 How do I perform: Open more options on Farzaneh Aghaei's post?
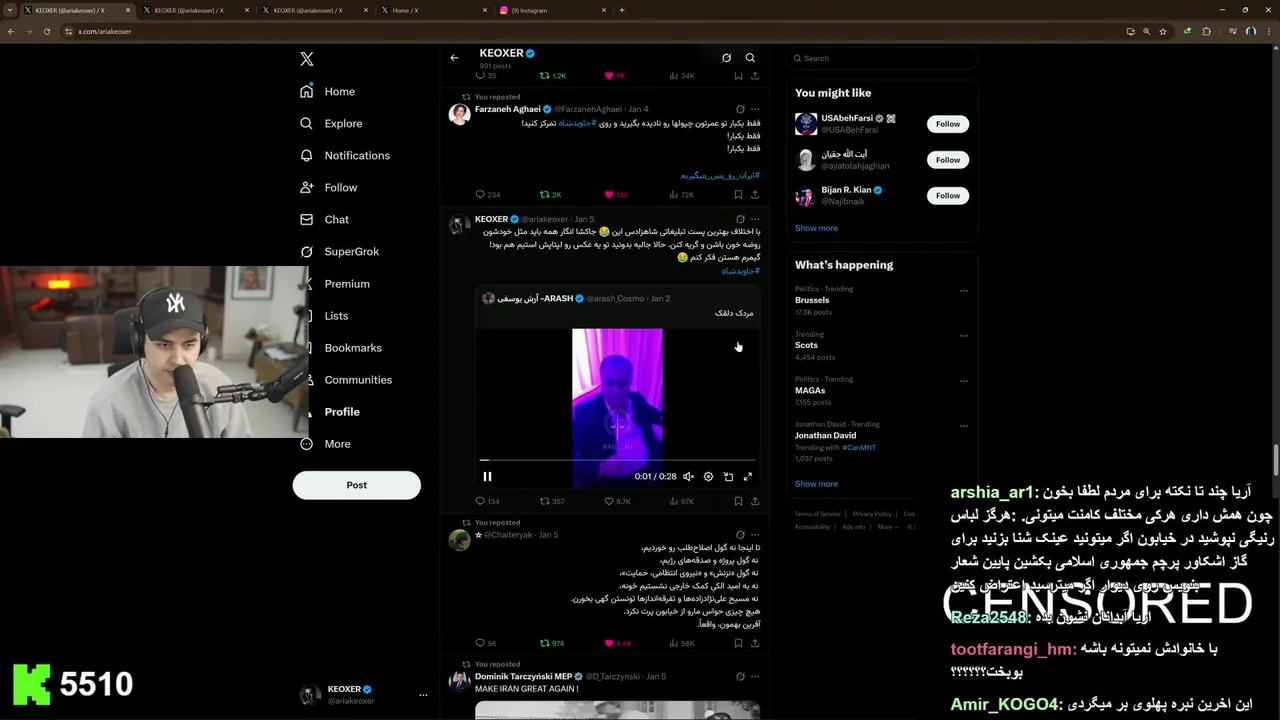pyautogui.click(x=755, y=109)
